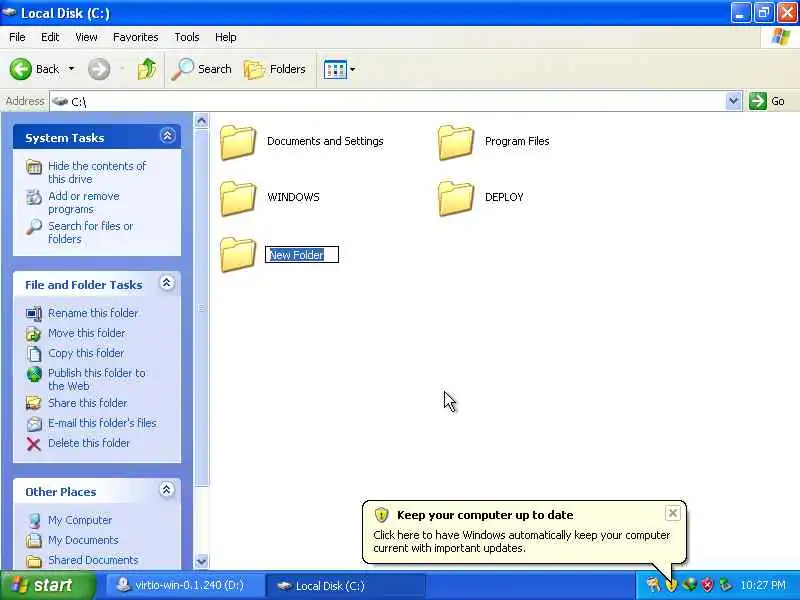The image size is (800, 600).
Task: Open the Views dropdown arrow
Action: click(x=353, y=69)
